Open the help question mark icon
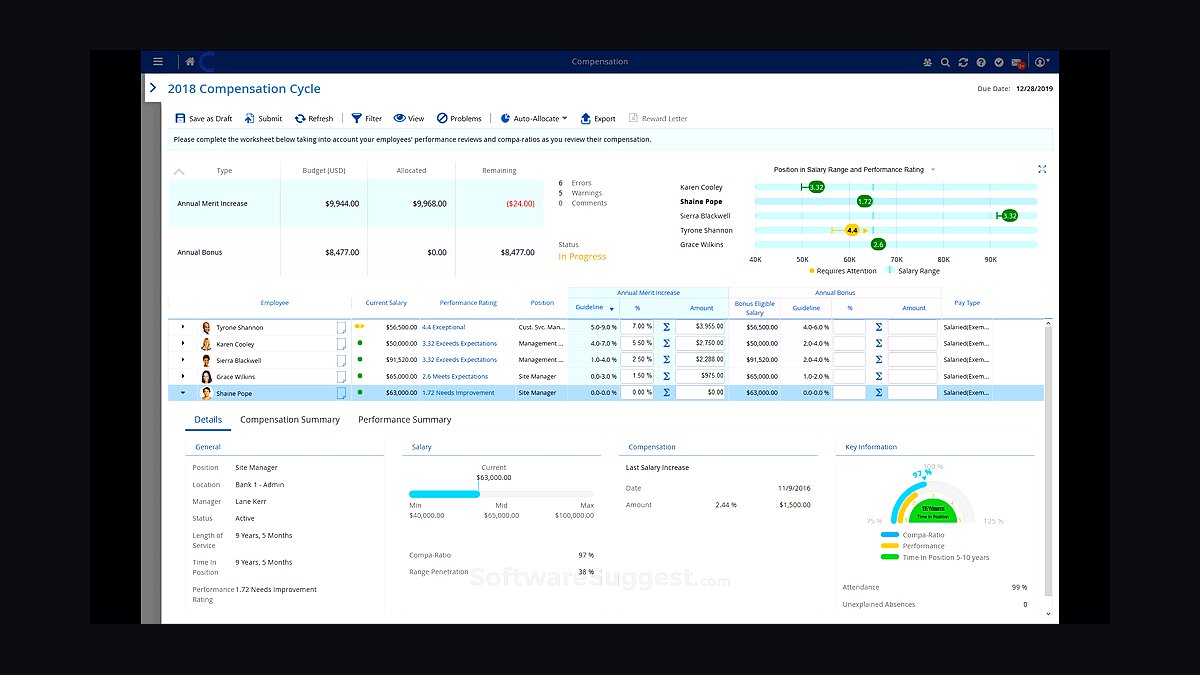The image size is (1200, 675). coord(981,62)
